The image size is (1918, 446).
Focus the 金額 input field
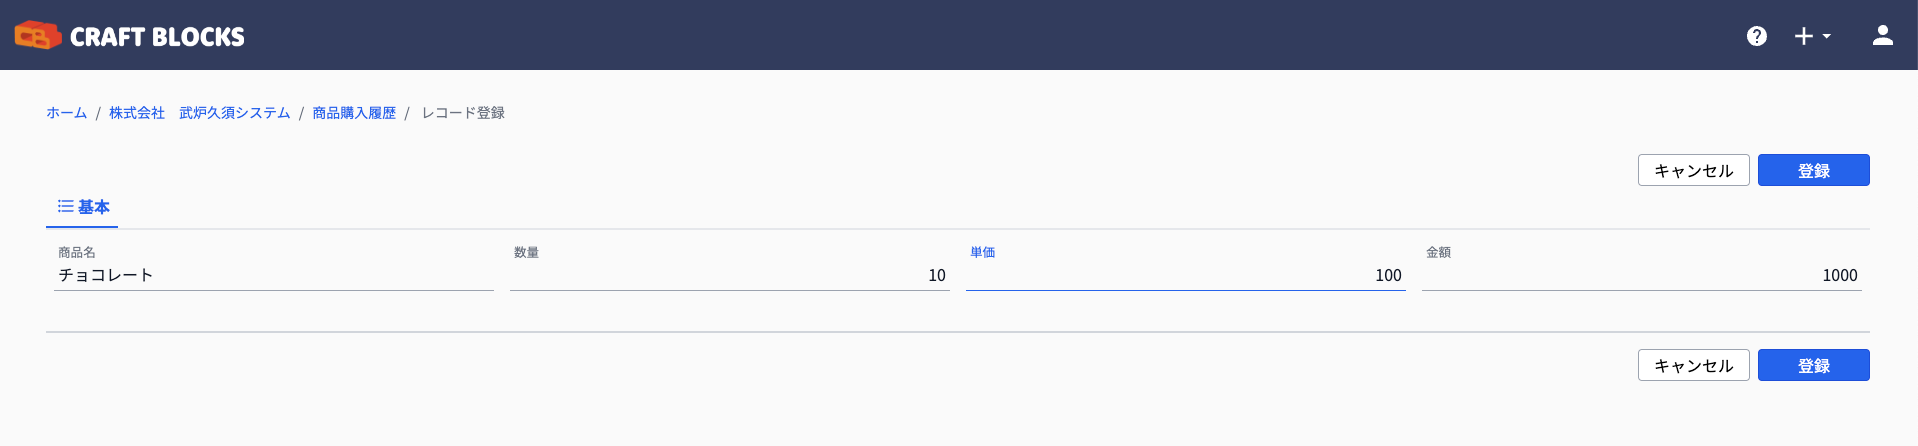click(x=1642, y=275)
